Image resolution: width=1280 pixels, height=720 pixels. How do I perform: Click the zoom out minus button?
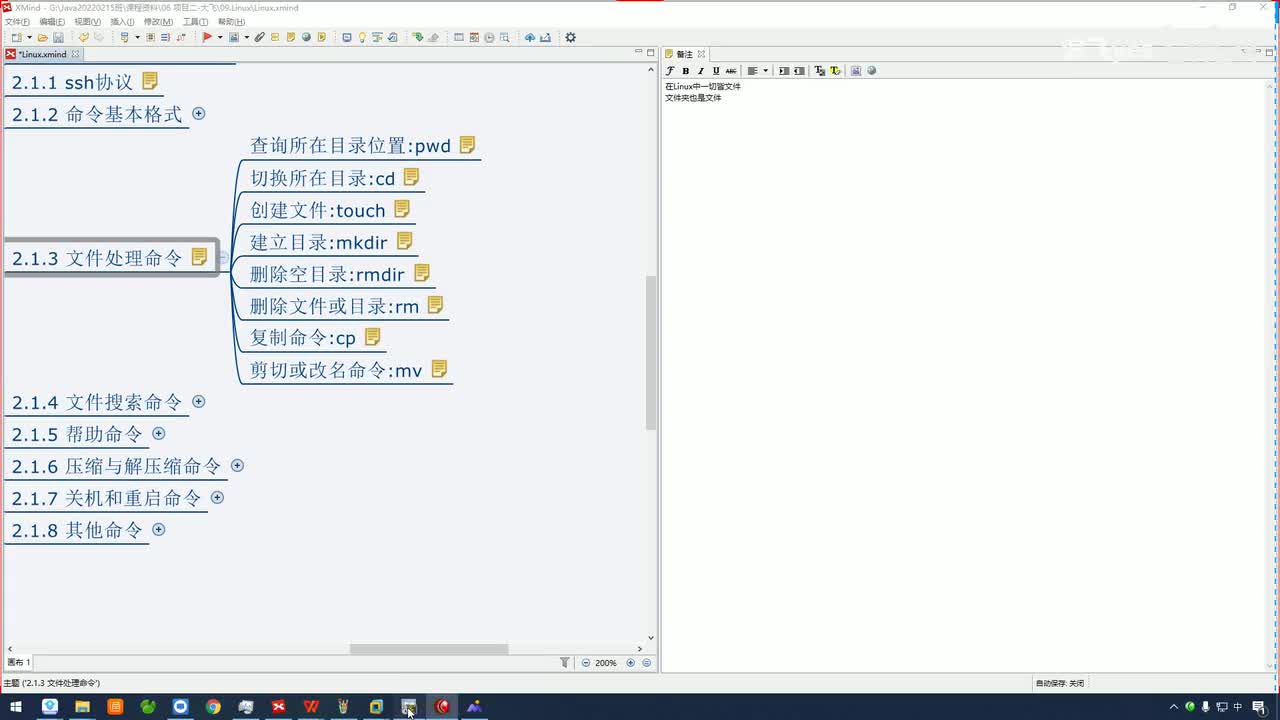(x=586, y=663)
